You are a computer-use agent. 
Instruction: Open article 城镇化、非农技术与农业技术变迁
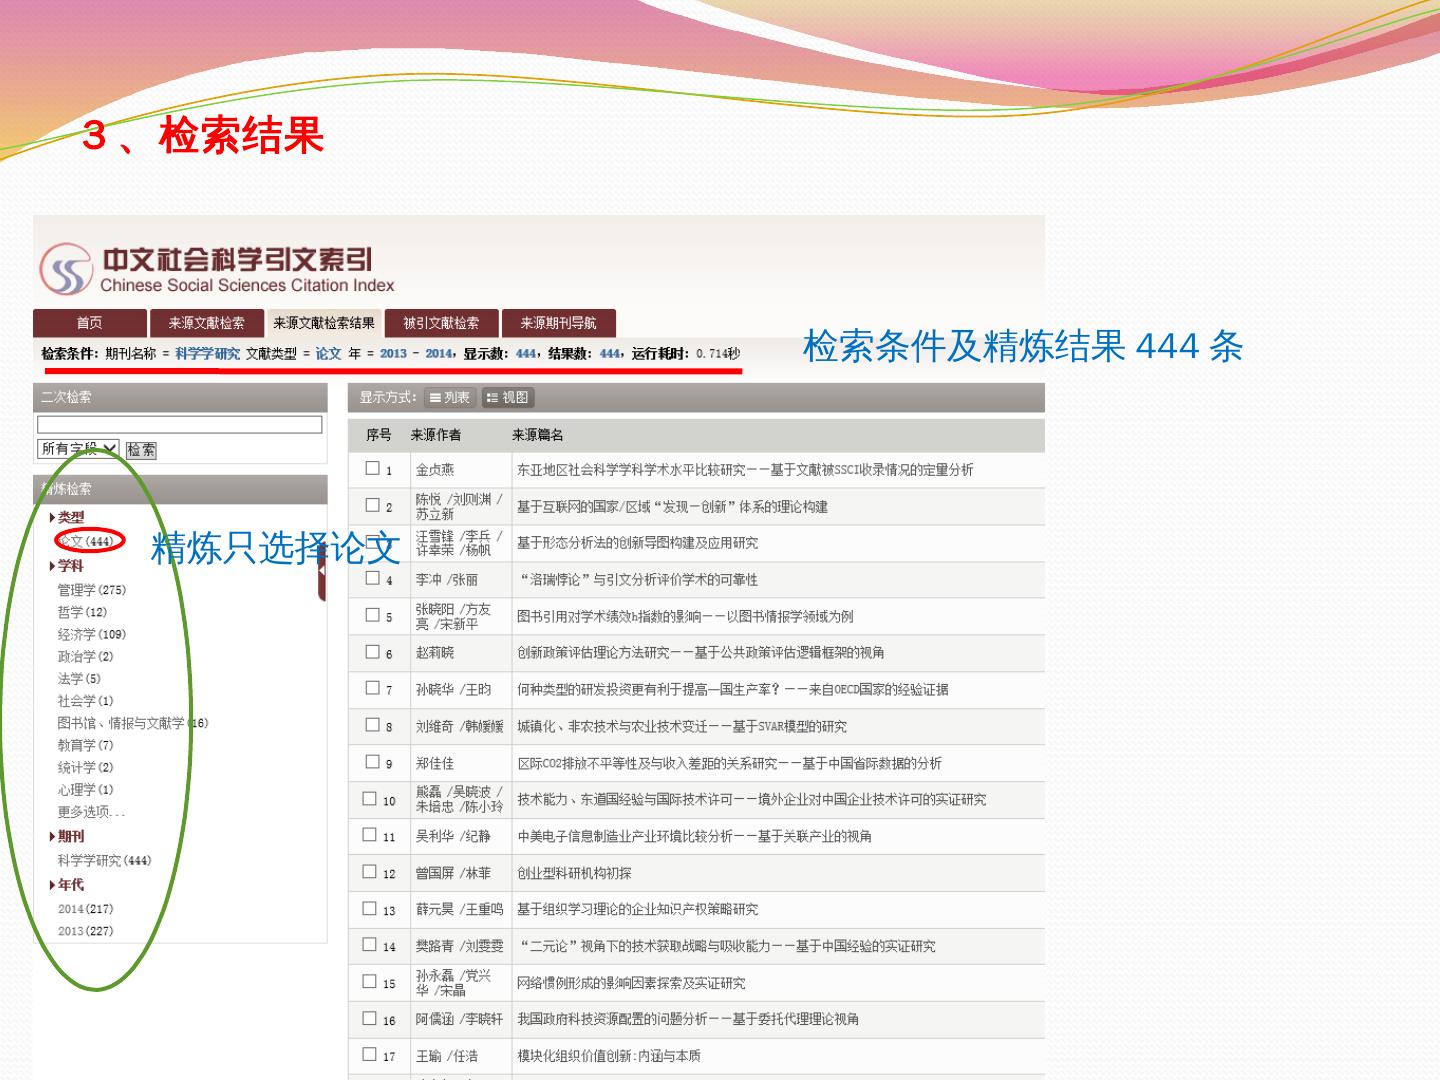tap(681, 727)
